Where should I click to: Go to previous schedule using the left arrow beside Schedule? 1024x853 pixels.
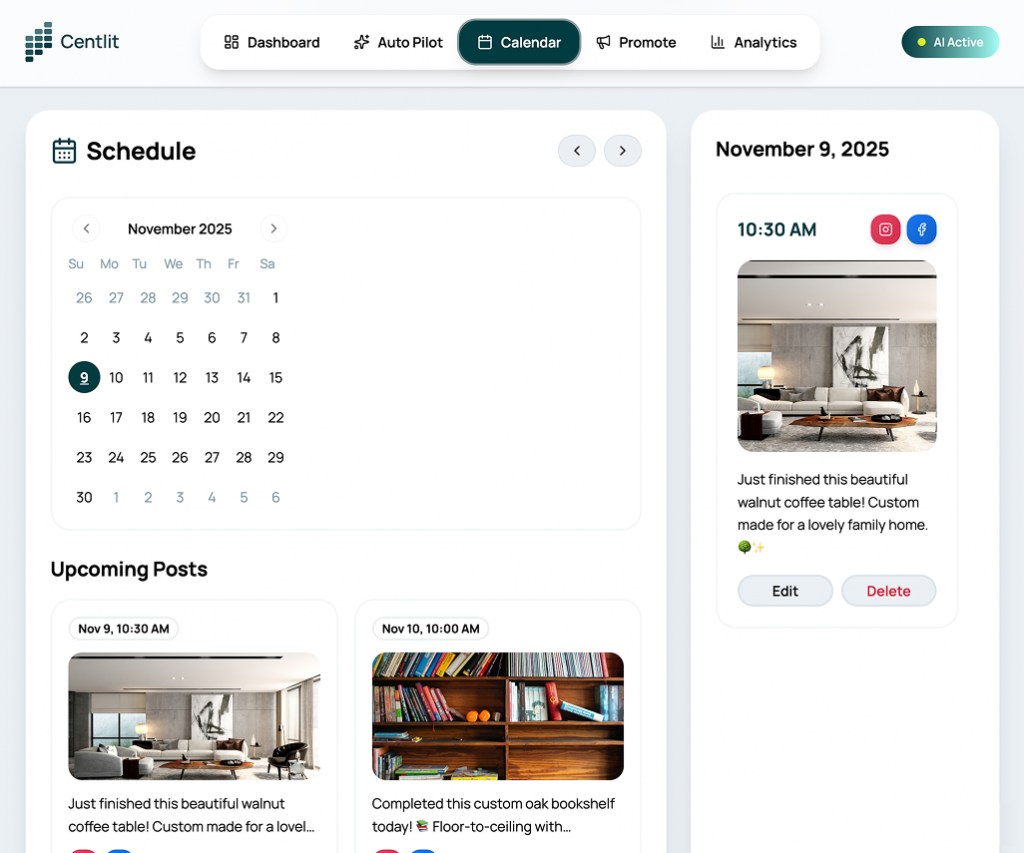point(577,151)
